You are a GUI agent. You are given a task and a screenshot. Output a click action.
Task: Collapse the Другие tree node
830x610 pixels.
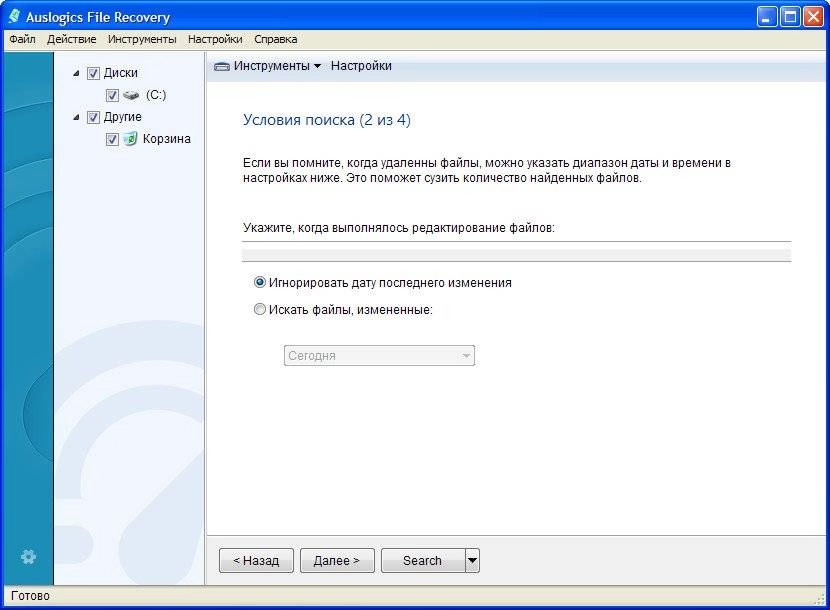coord(76,117)
